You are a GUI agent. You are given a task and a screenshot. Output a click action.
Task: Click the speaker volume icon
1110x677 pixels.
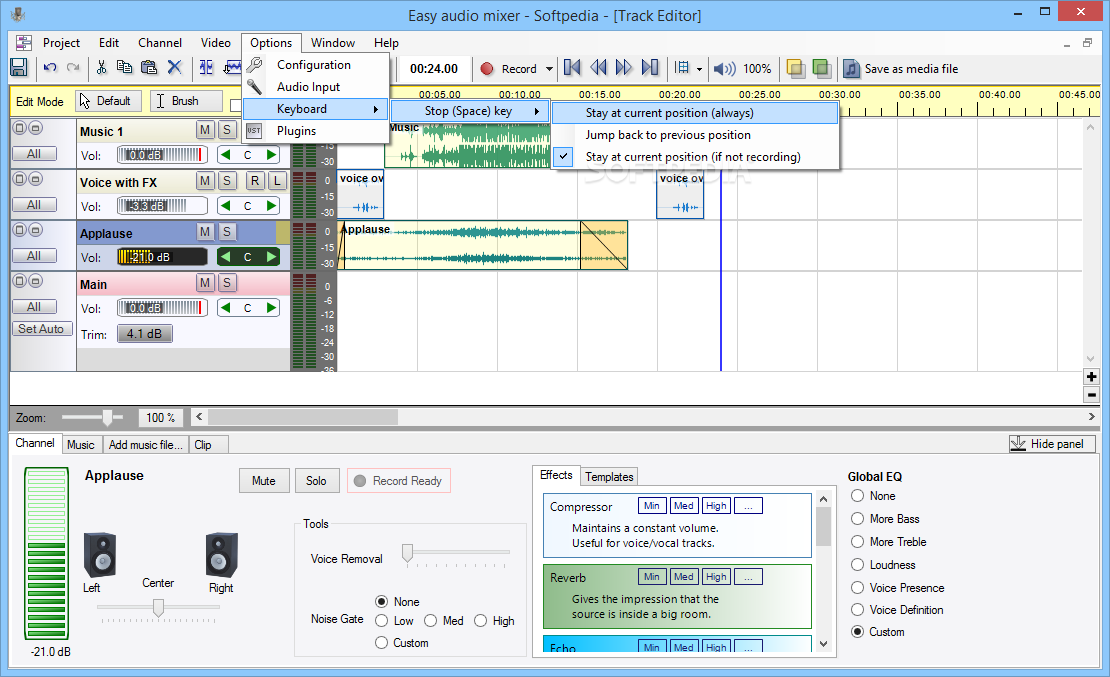pyautogui.click(x=724, y=69)
